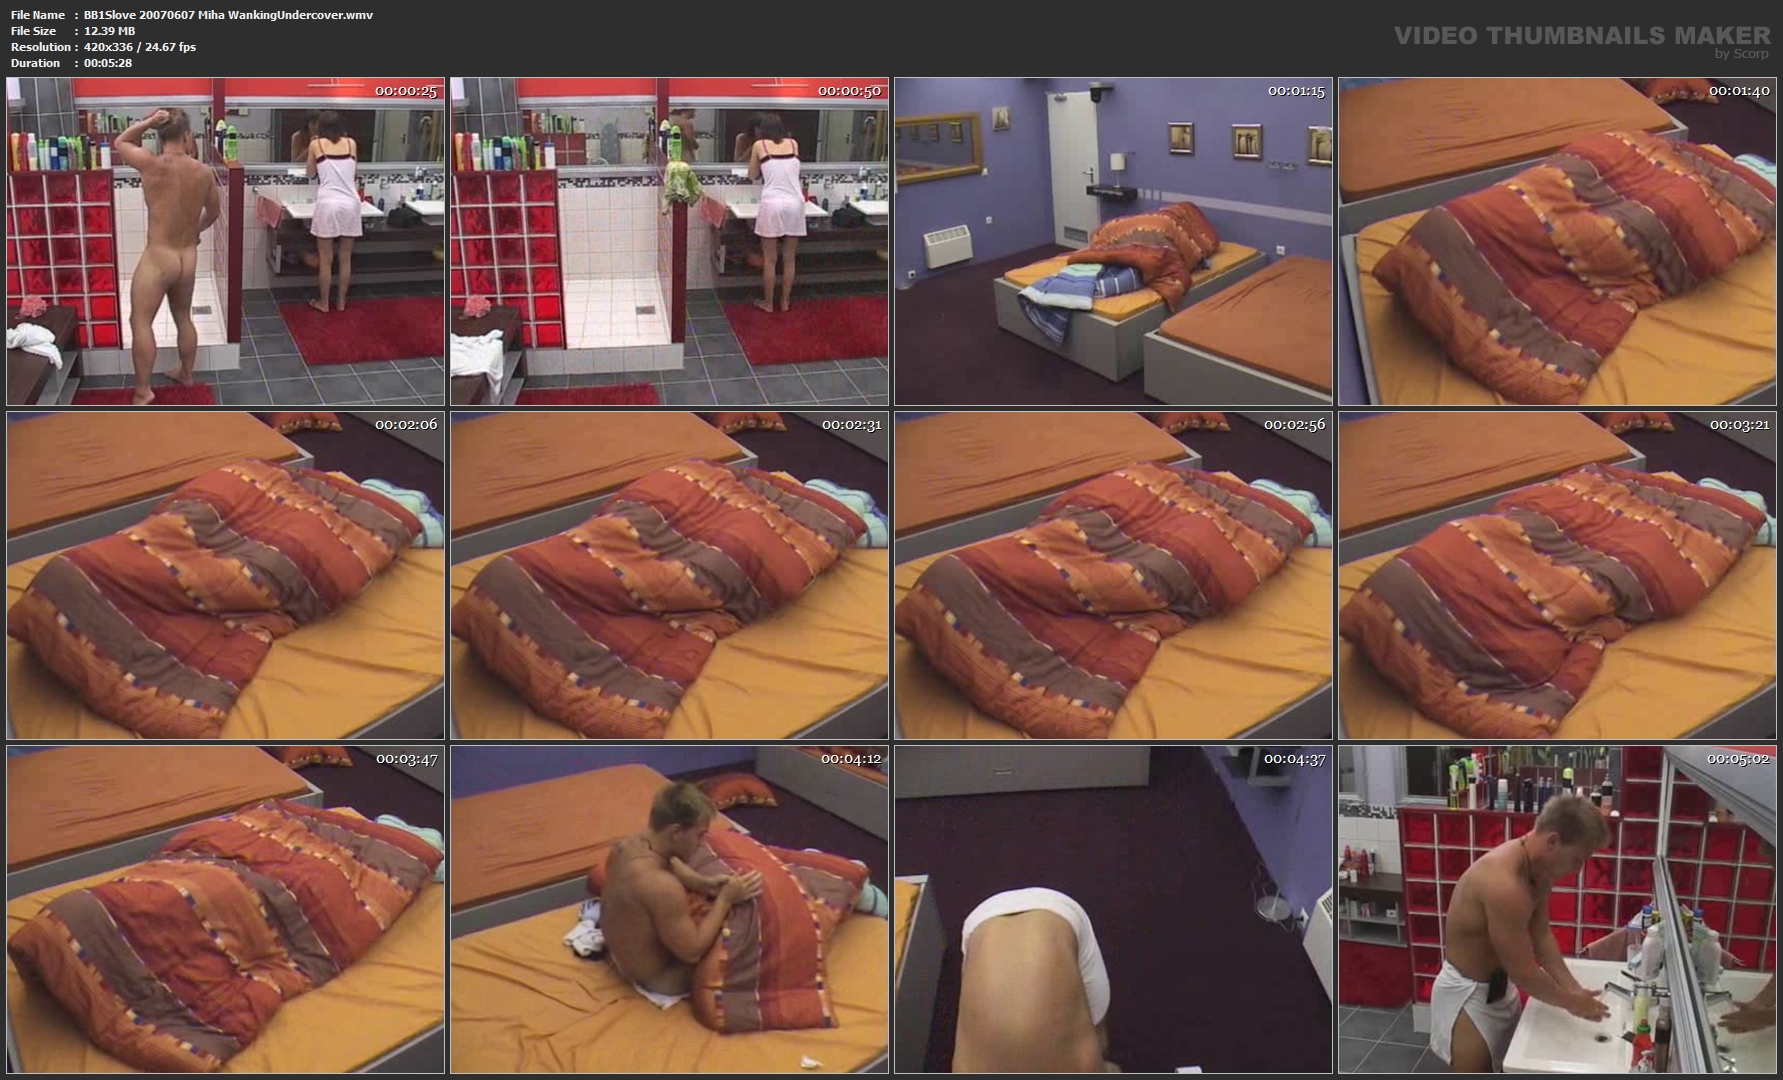Click the file name ending in .wmv
The width and height of the screenshot is (1783, 1080).
[x=228, y=15]
